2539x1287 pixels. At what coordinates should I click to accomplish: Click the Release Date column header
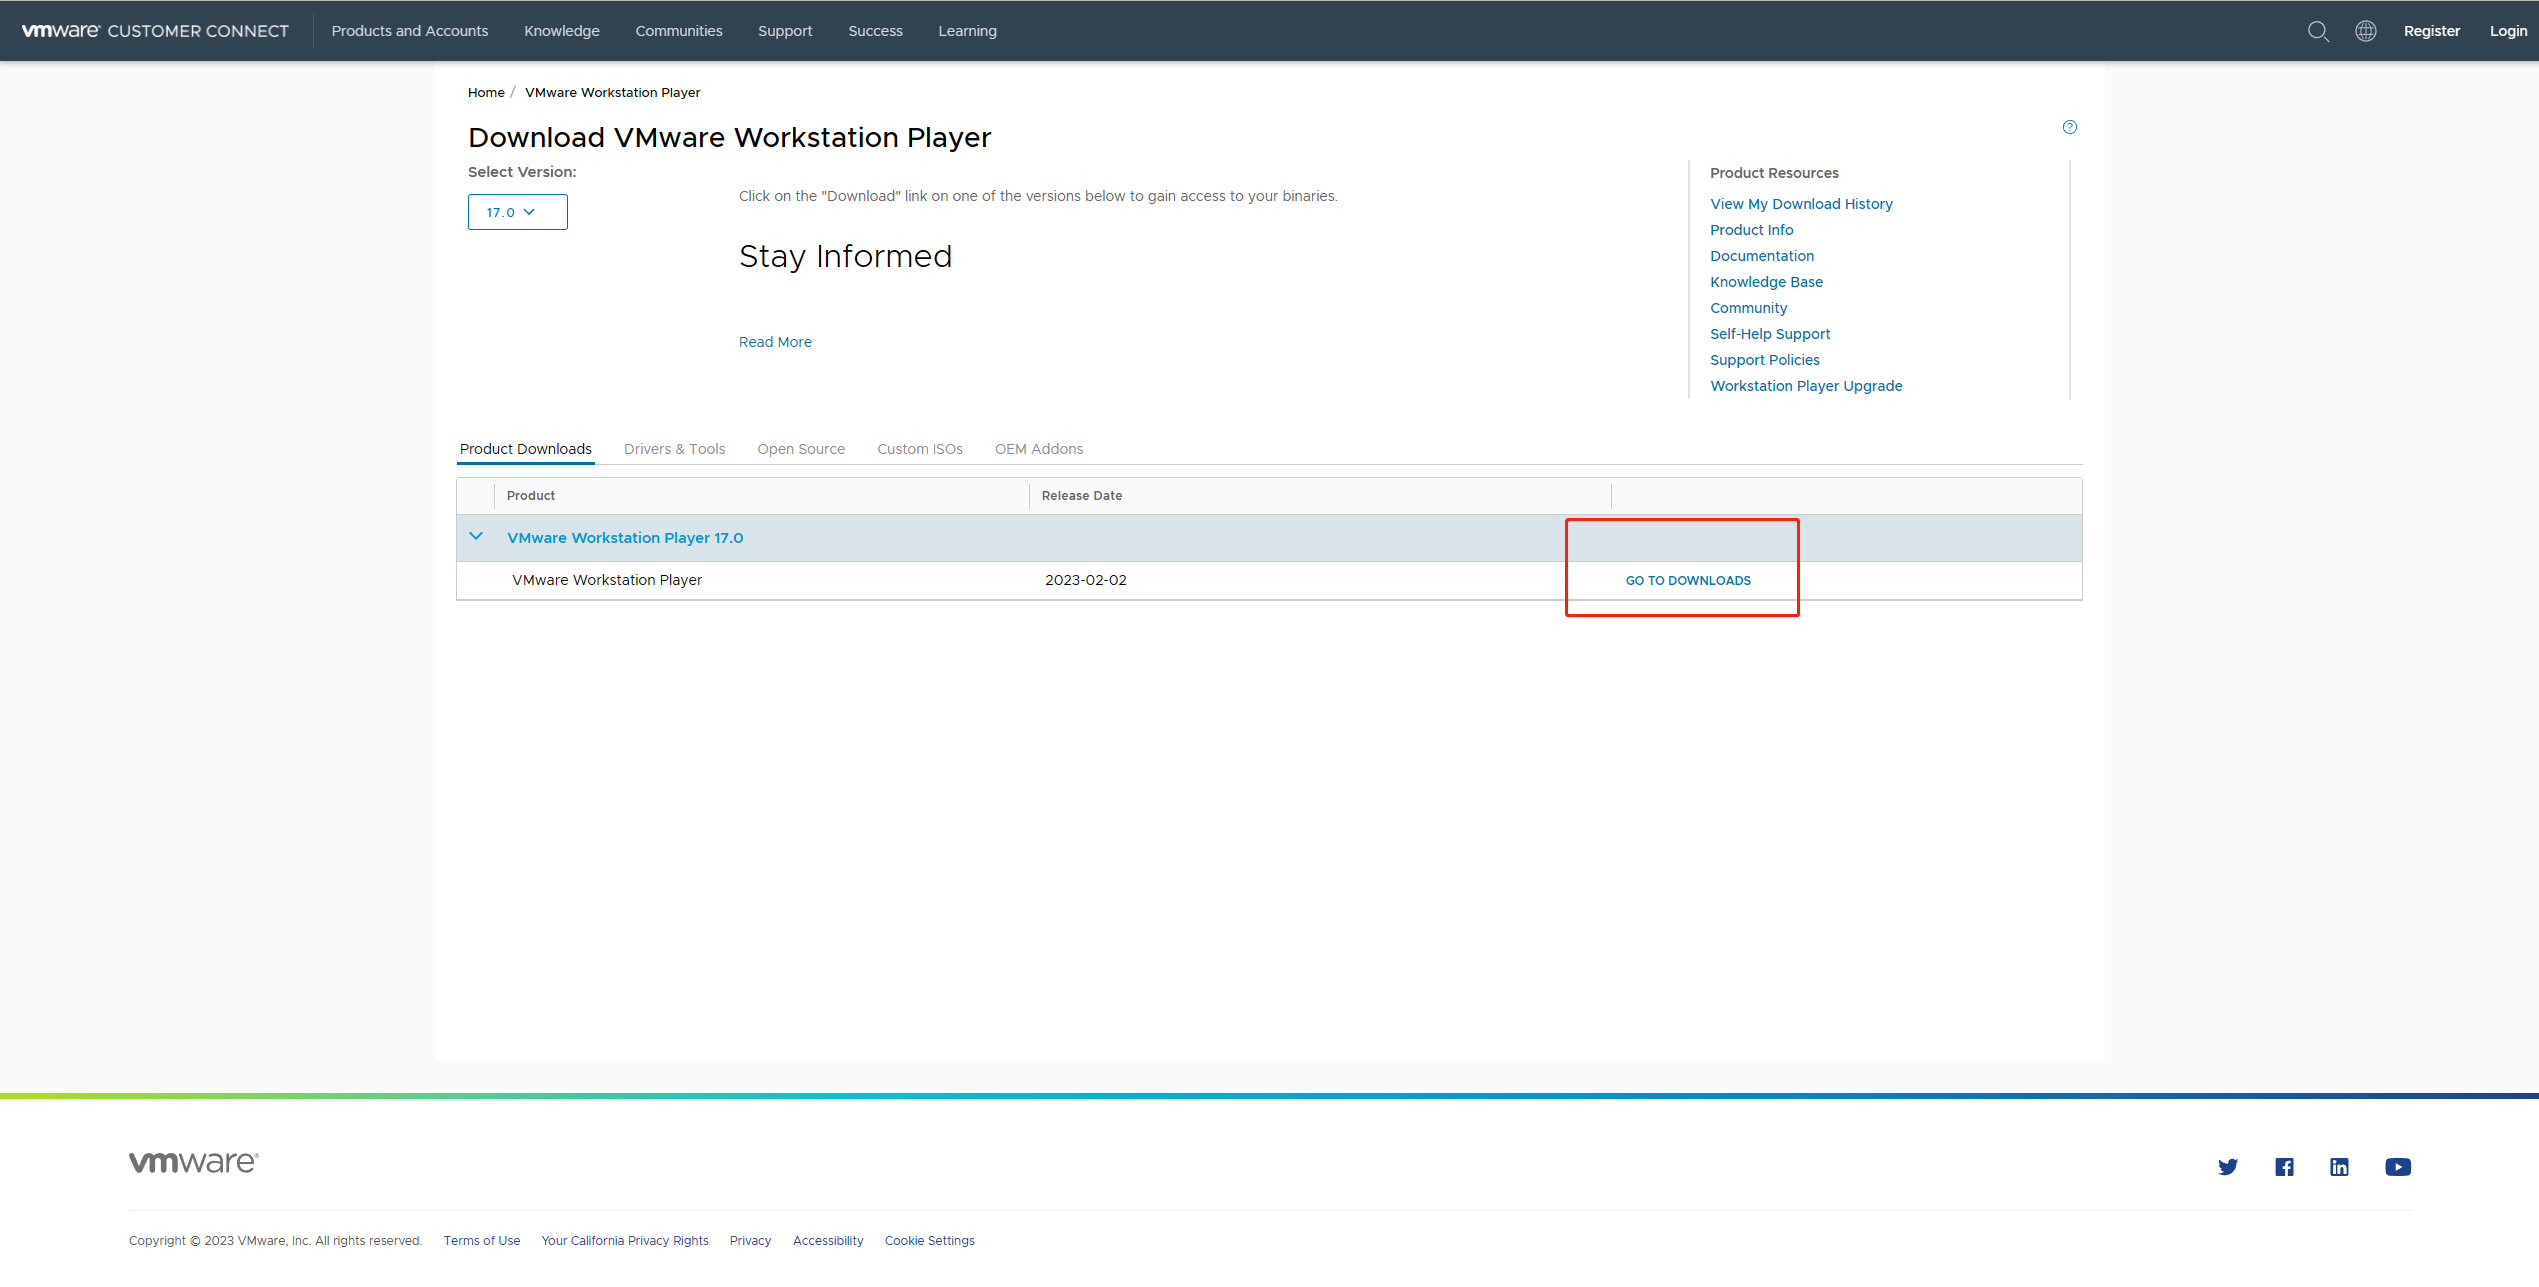coord(1320,496)
